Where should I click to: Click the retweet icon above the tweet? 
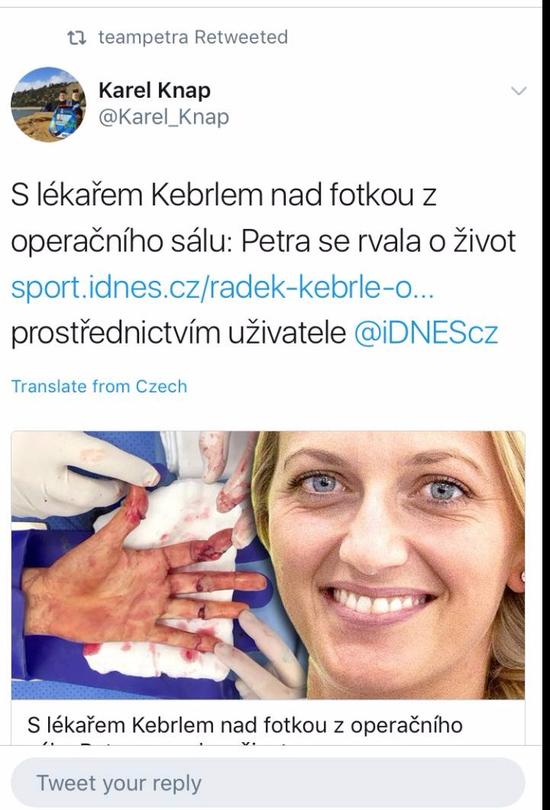coord(76,38)
